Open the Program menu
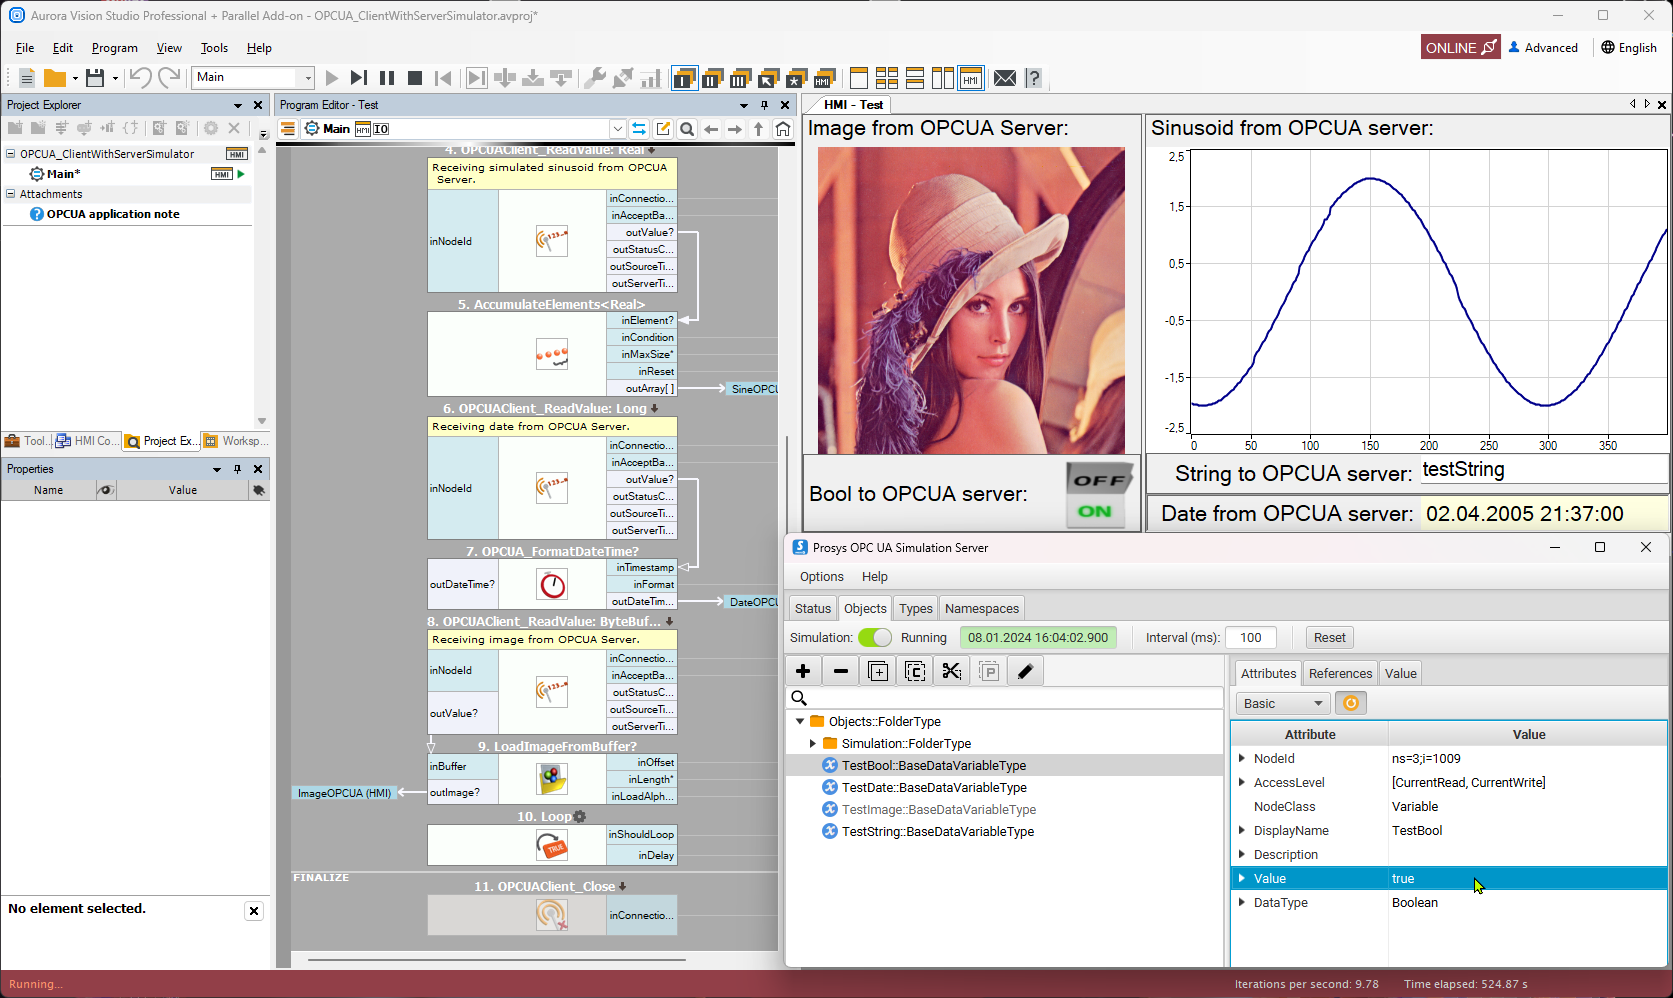 114,48
